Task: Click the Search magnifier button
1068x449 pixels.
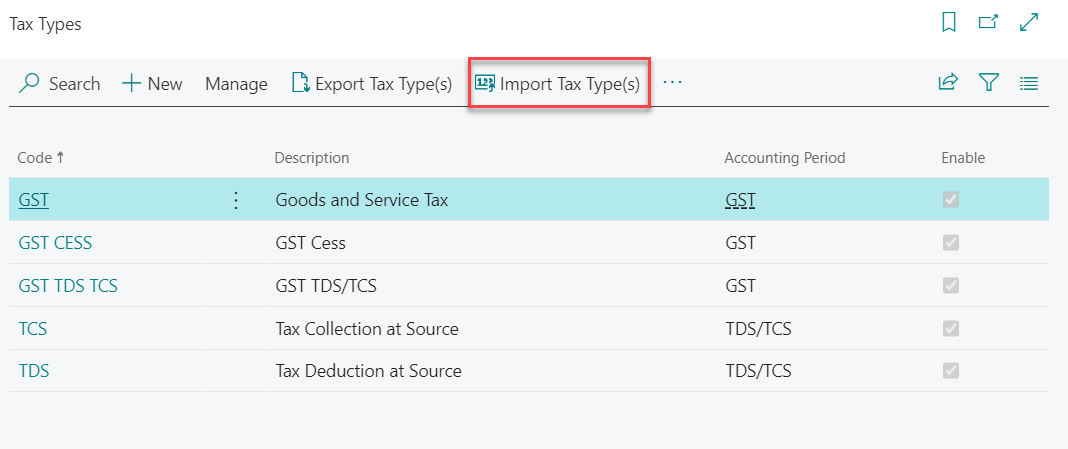Action: pyautogui.click(x=60, y=84)
